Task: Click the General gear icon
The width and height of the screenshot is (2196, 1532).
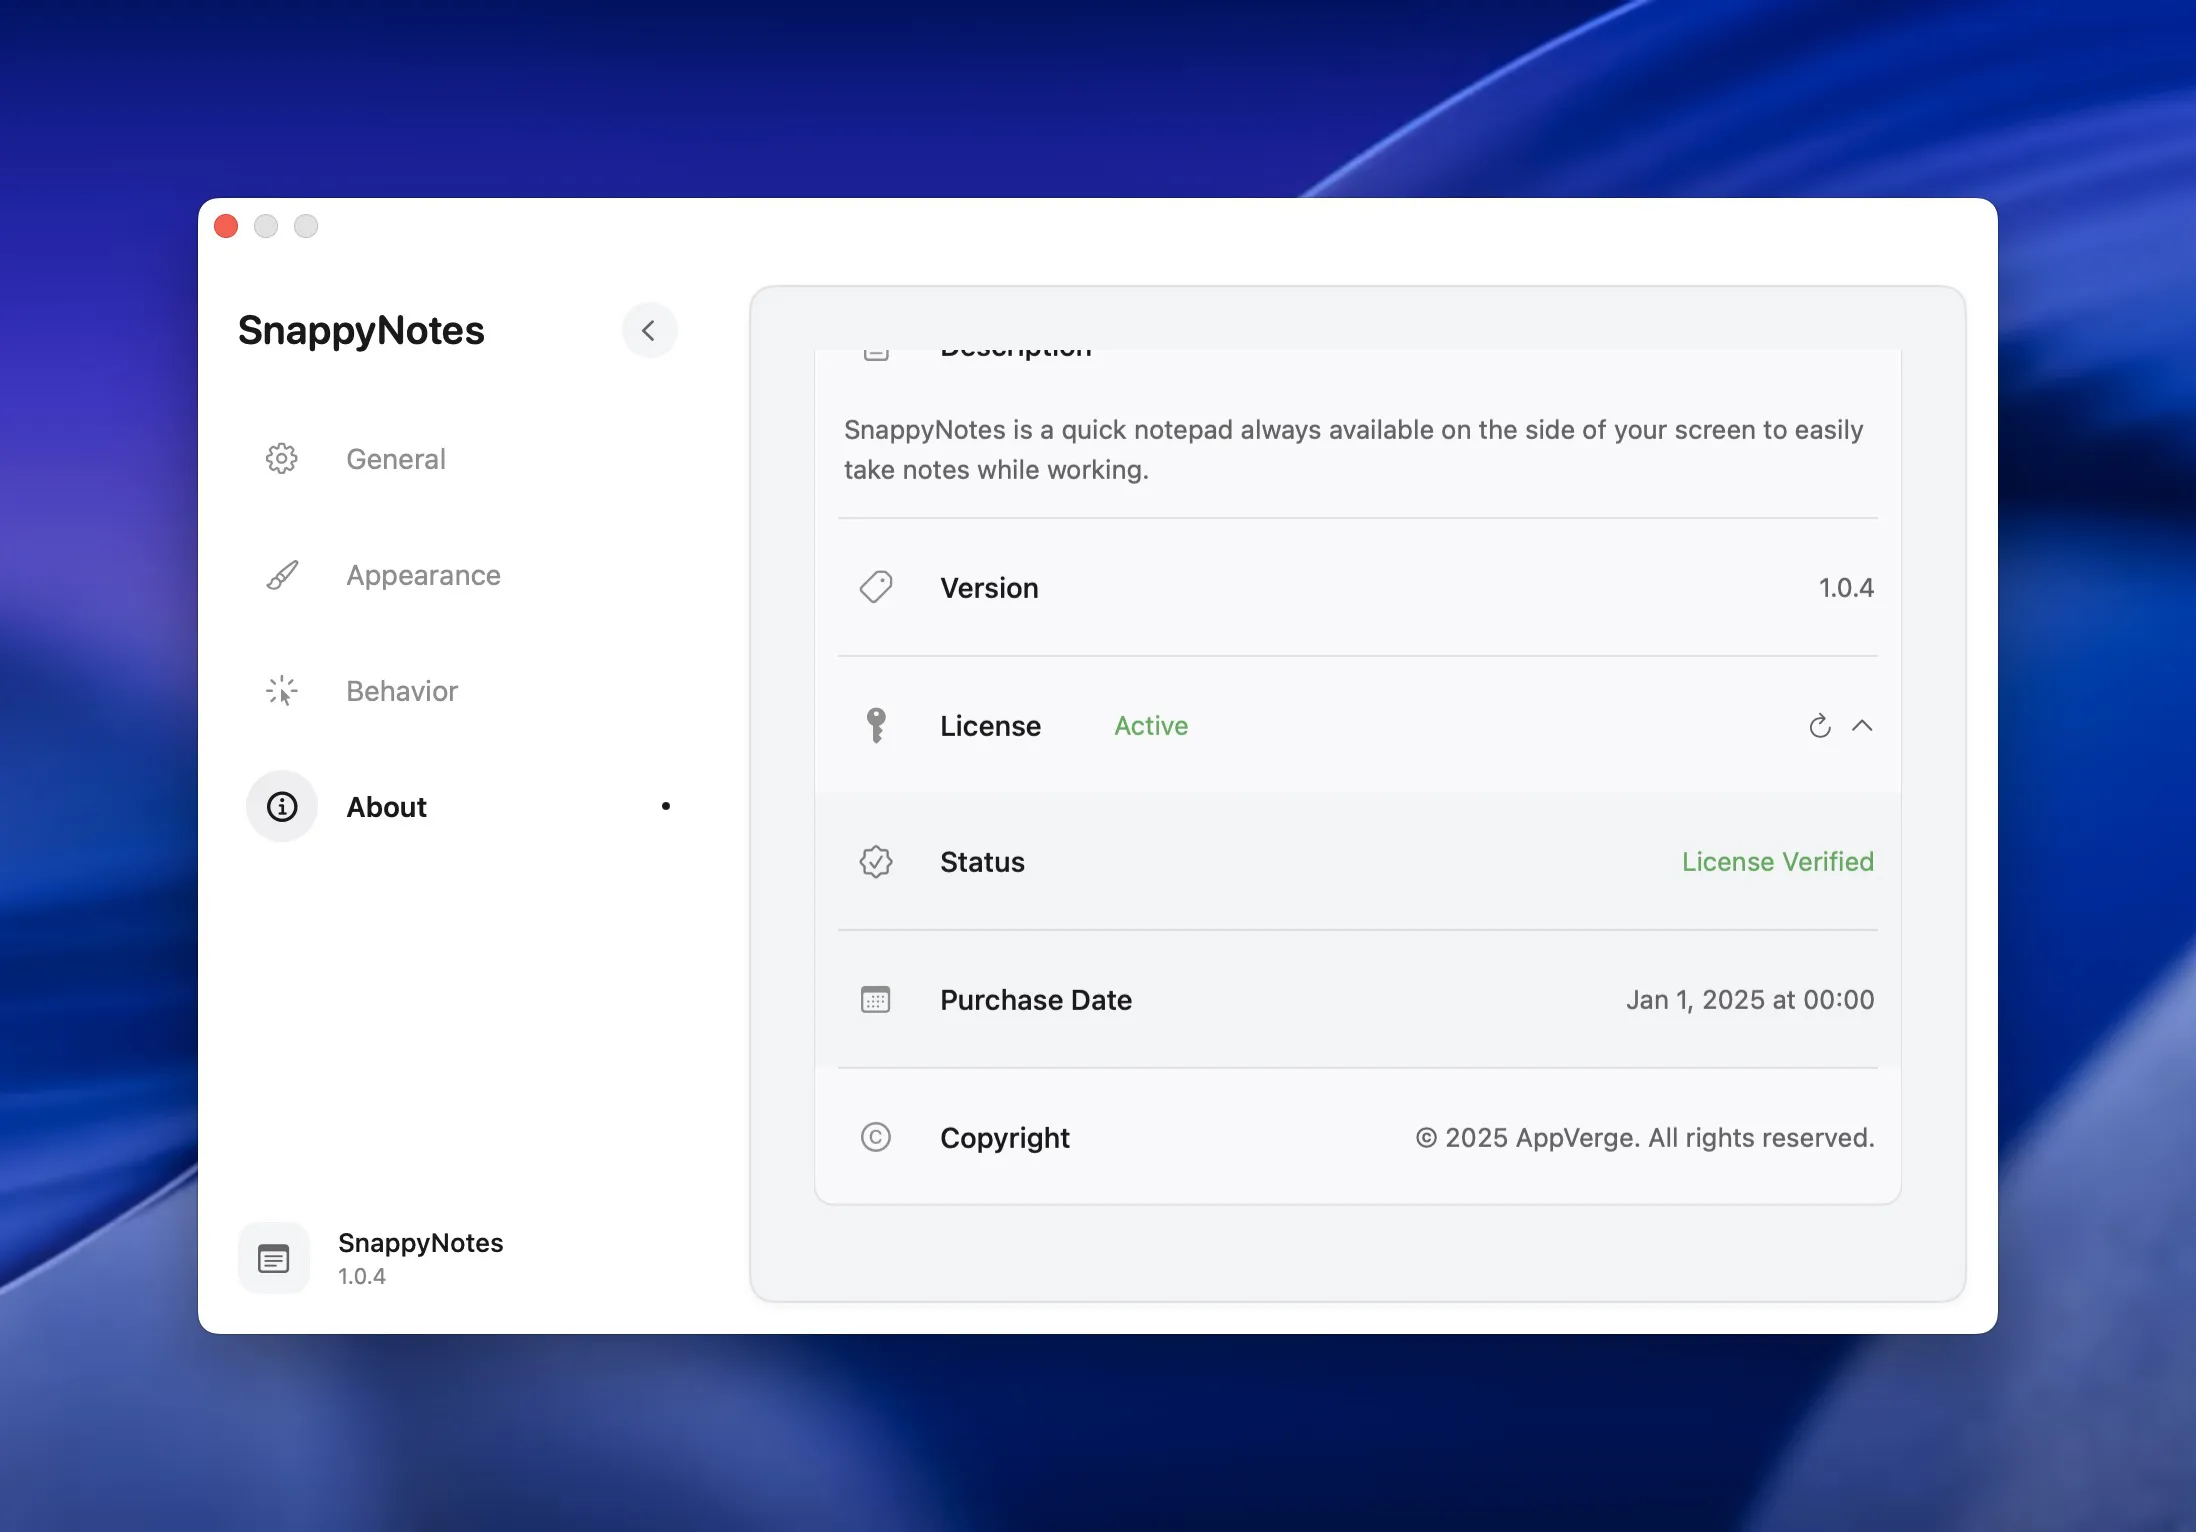Action: click(x=282, y=459)
